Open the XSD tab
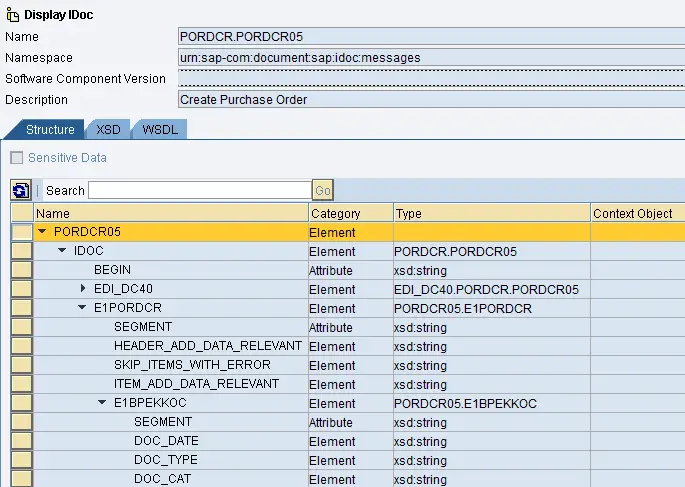The height and width of the screenshot is (487, 685). coord(108,130)
